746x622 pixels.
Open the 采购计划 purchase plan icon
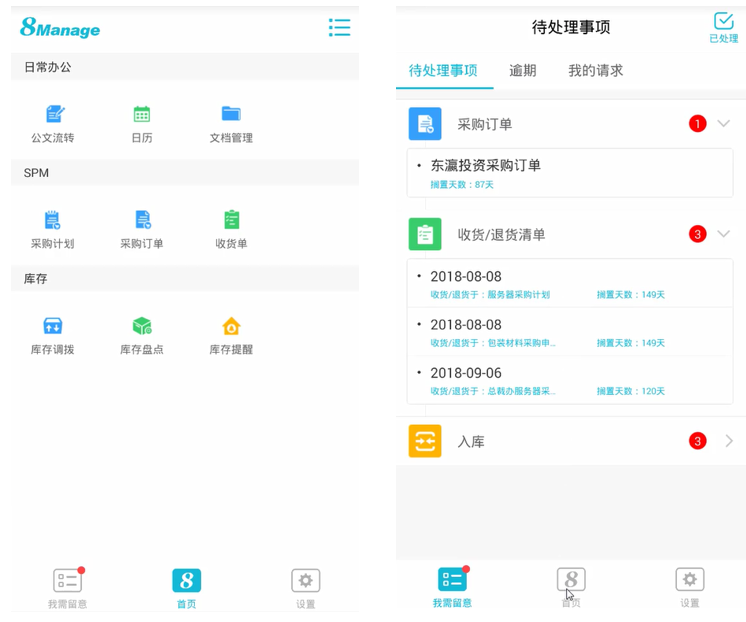pyautogui.click(x=52, y=221)
